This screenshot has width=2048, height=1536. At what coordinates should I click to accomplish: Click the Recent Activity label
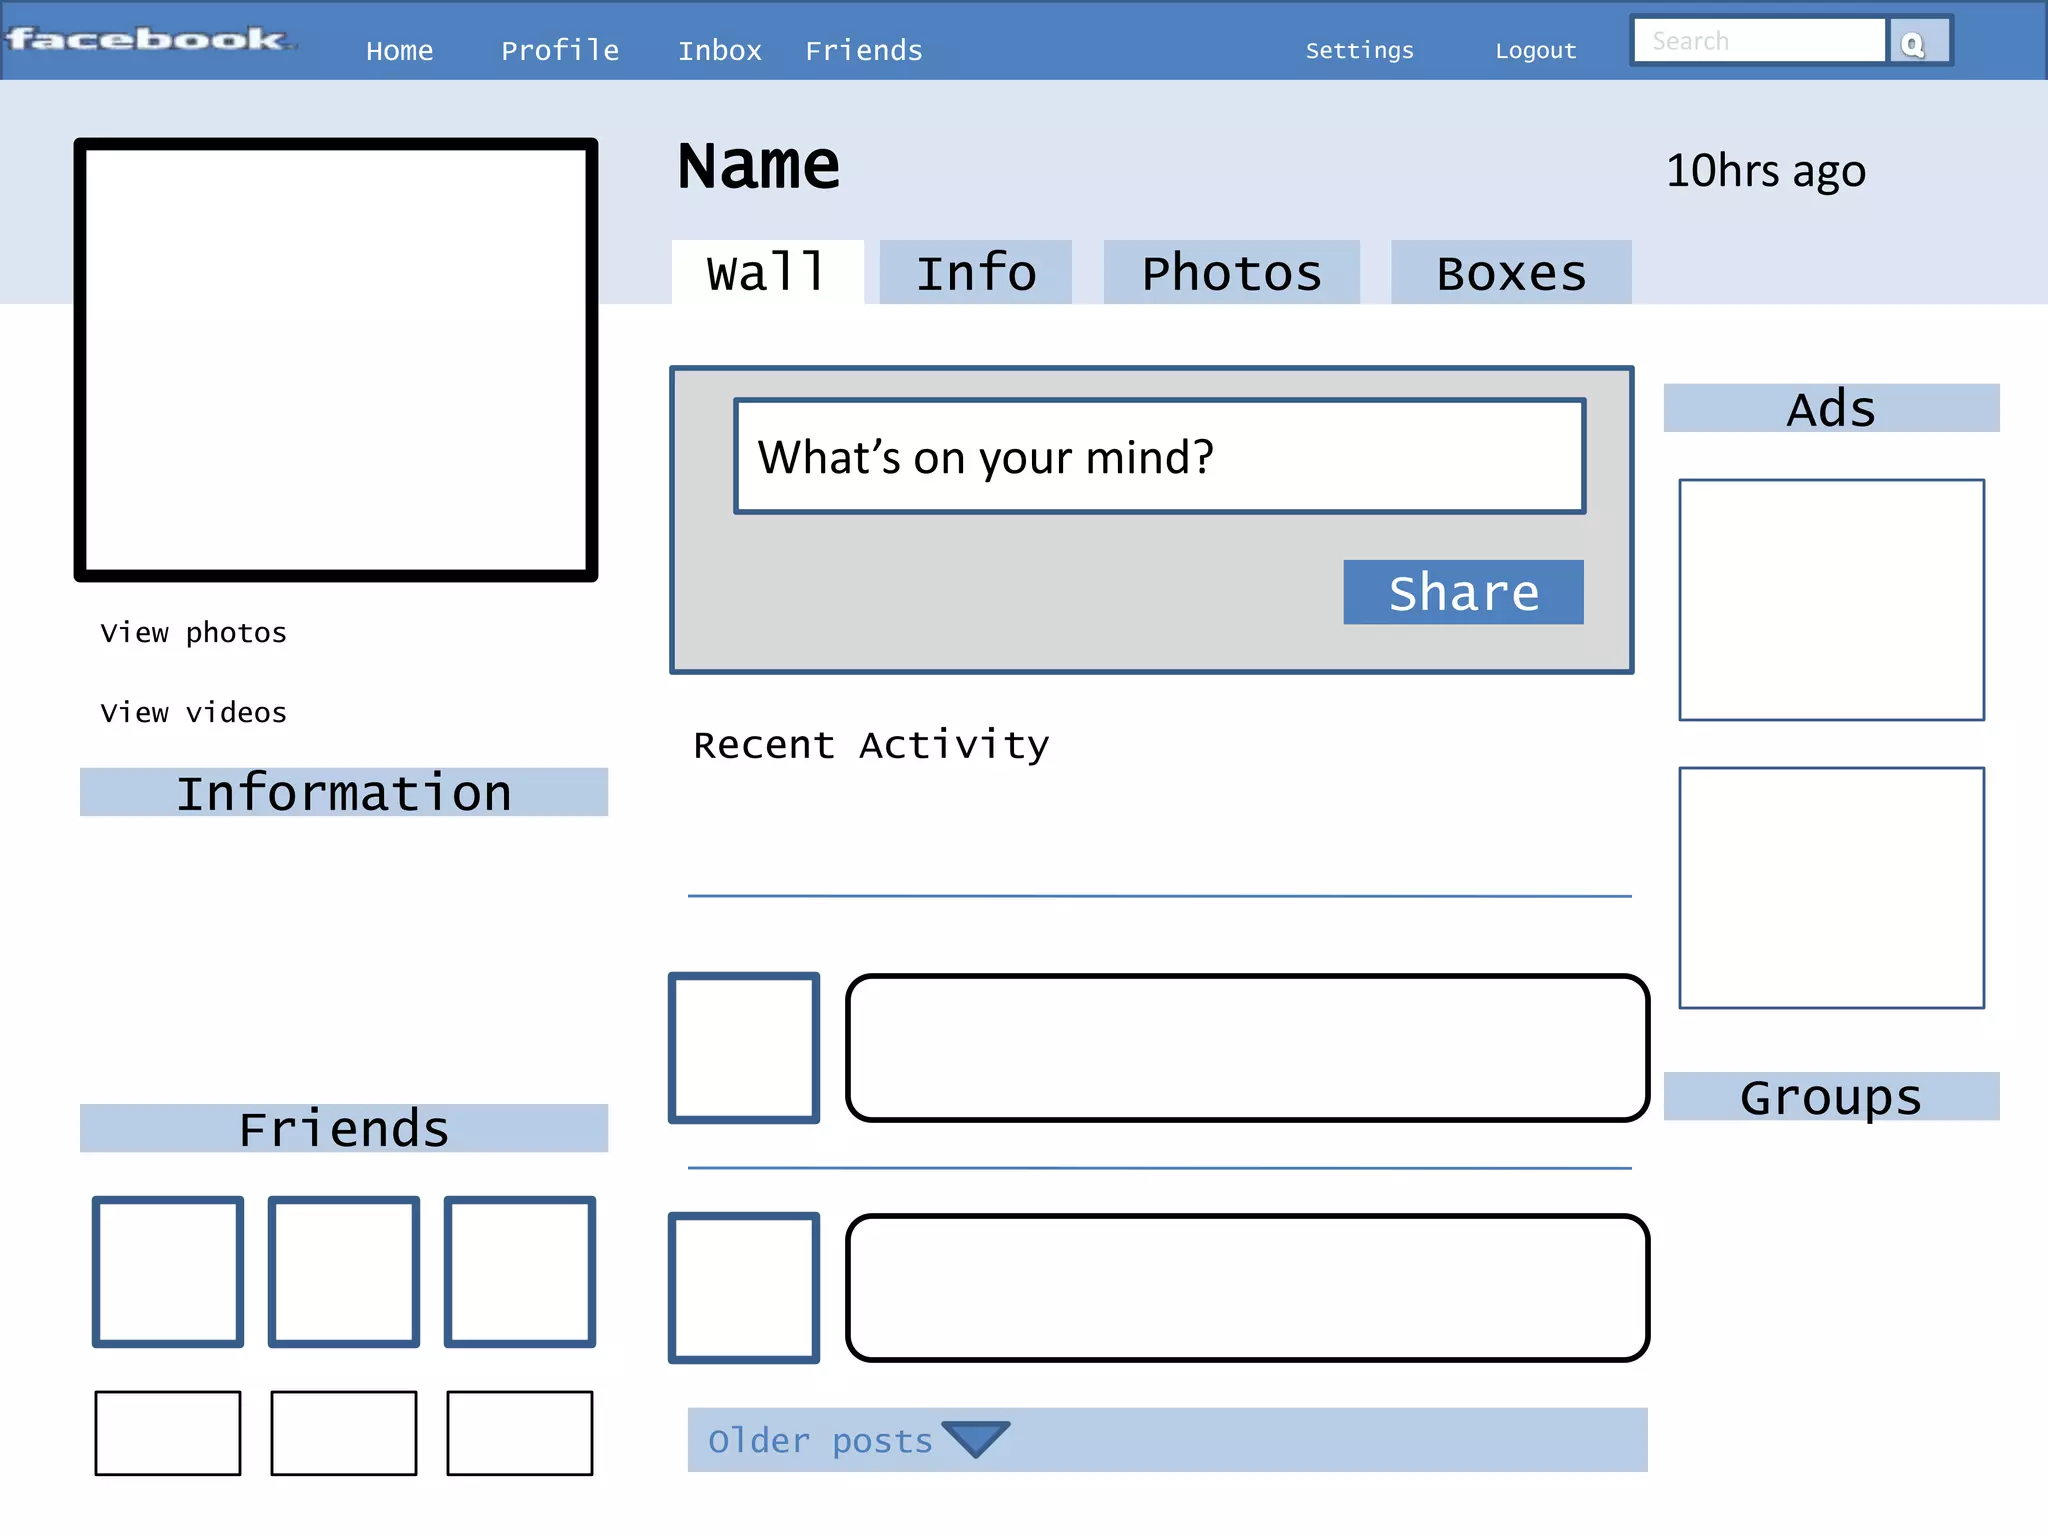tap(871, 745)
